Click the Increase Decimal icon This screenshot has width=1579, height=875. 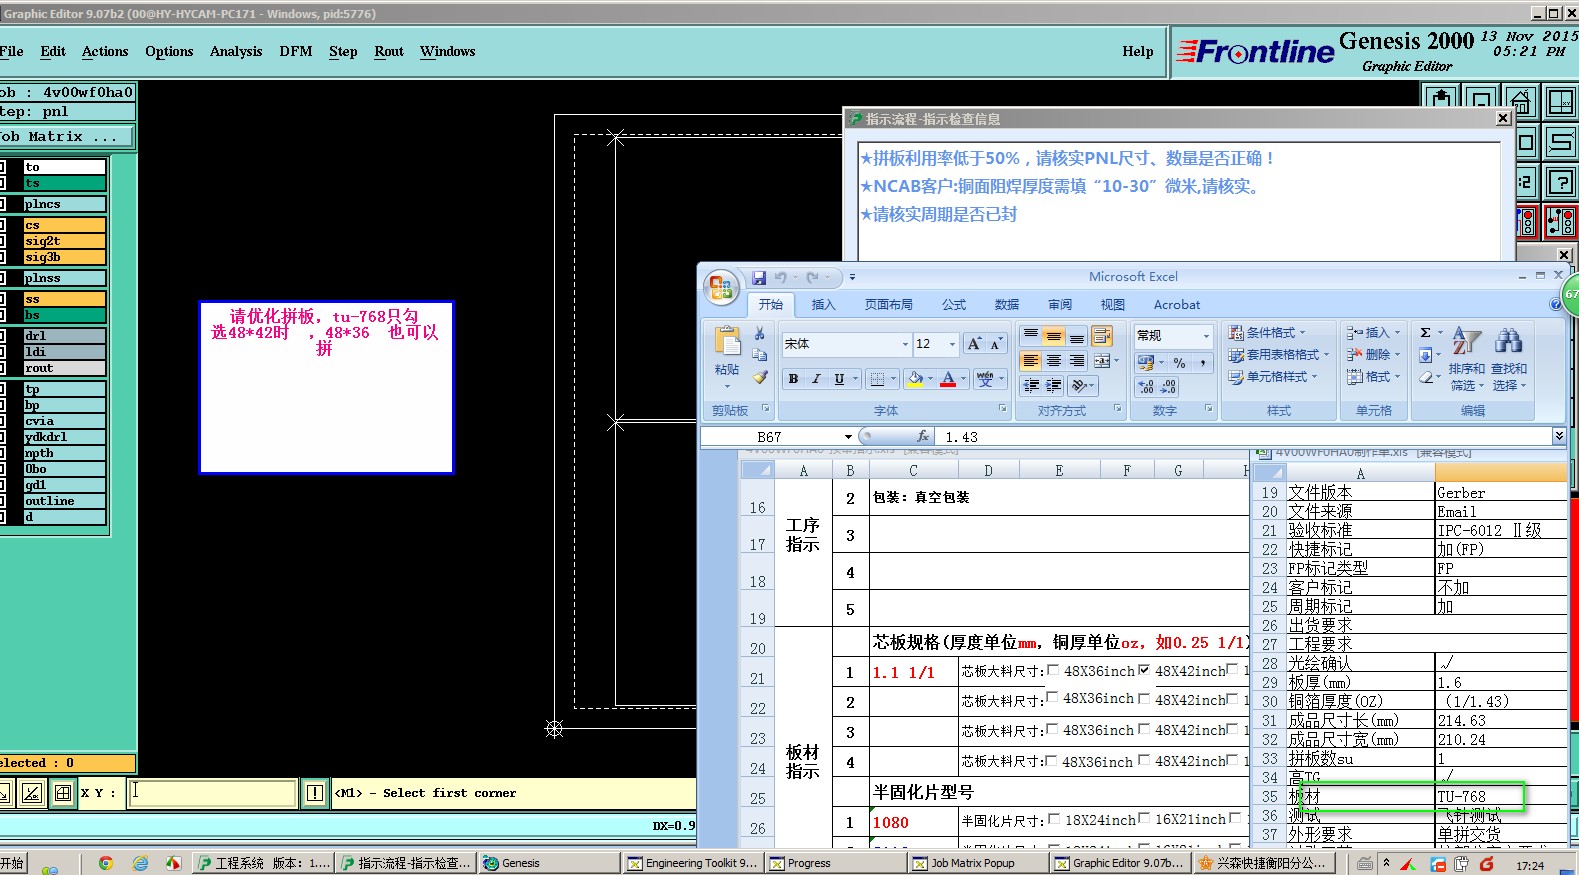pos(1146,387)
